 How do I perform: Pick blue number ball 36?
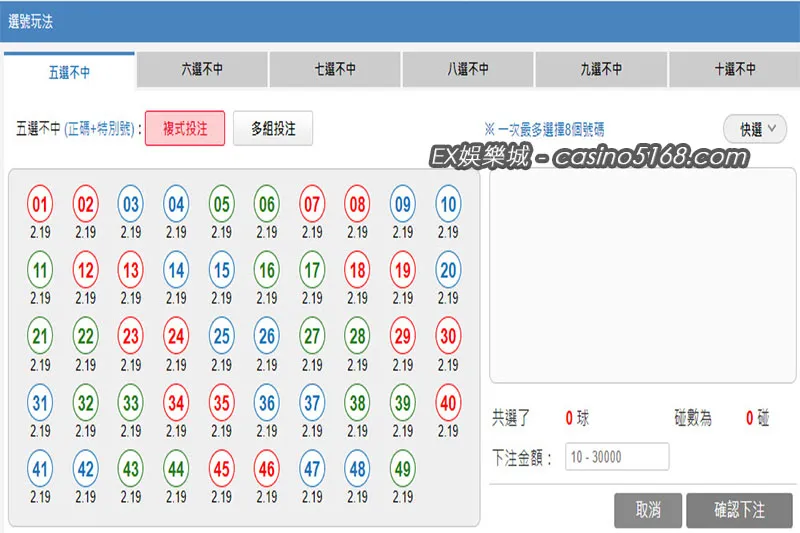click(267, 403)
